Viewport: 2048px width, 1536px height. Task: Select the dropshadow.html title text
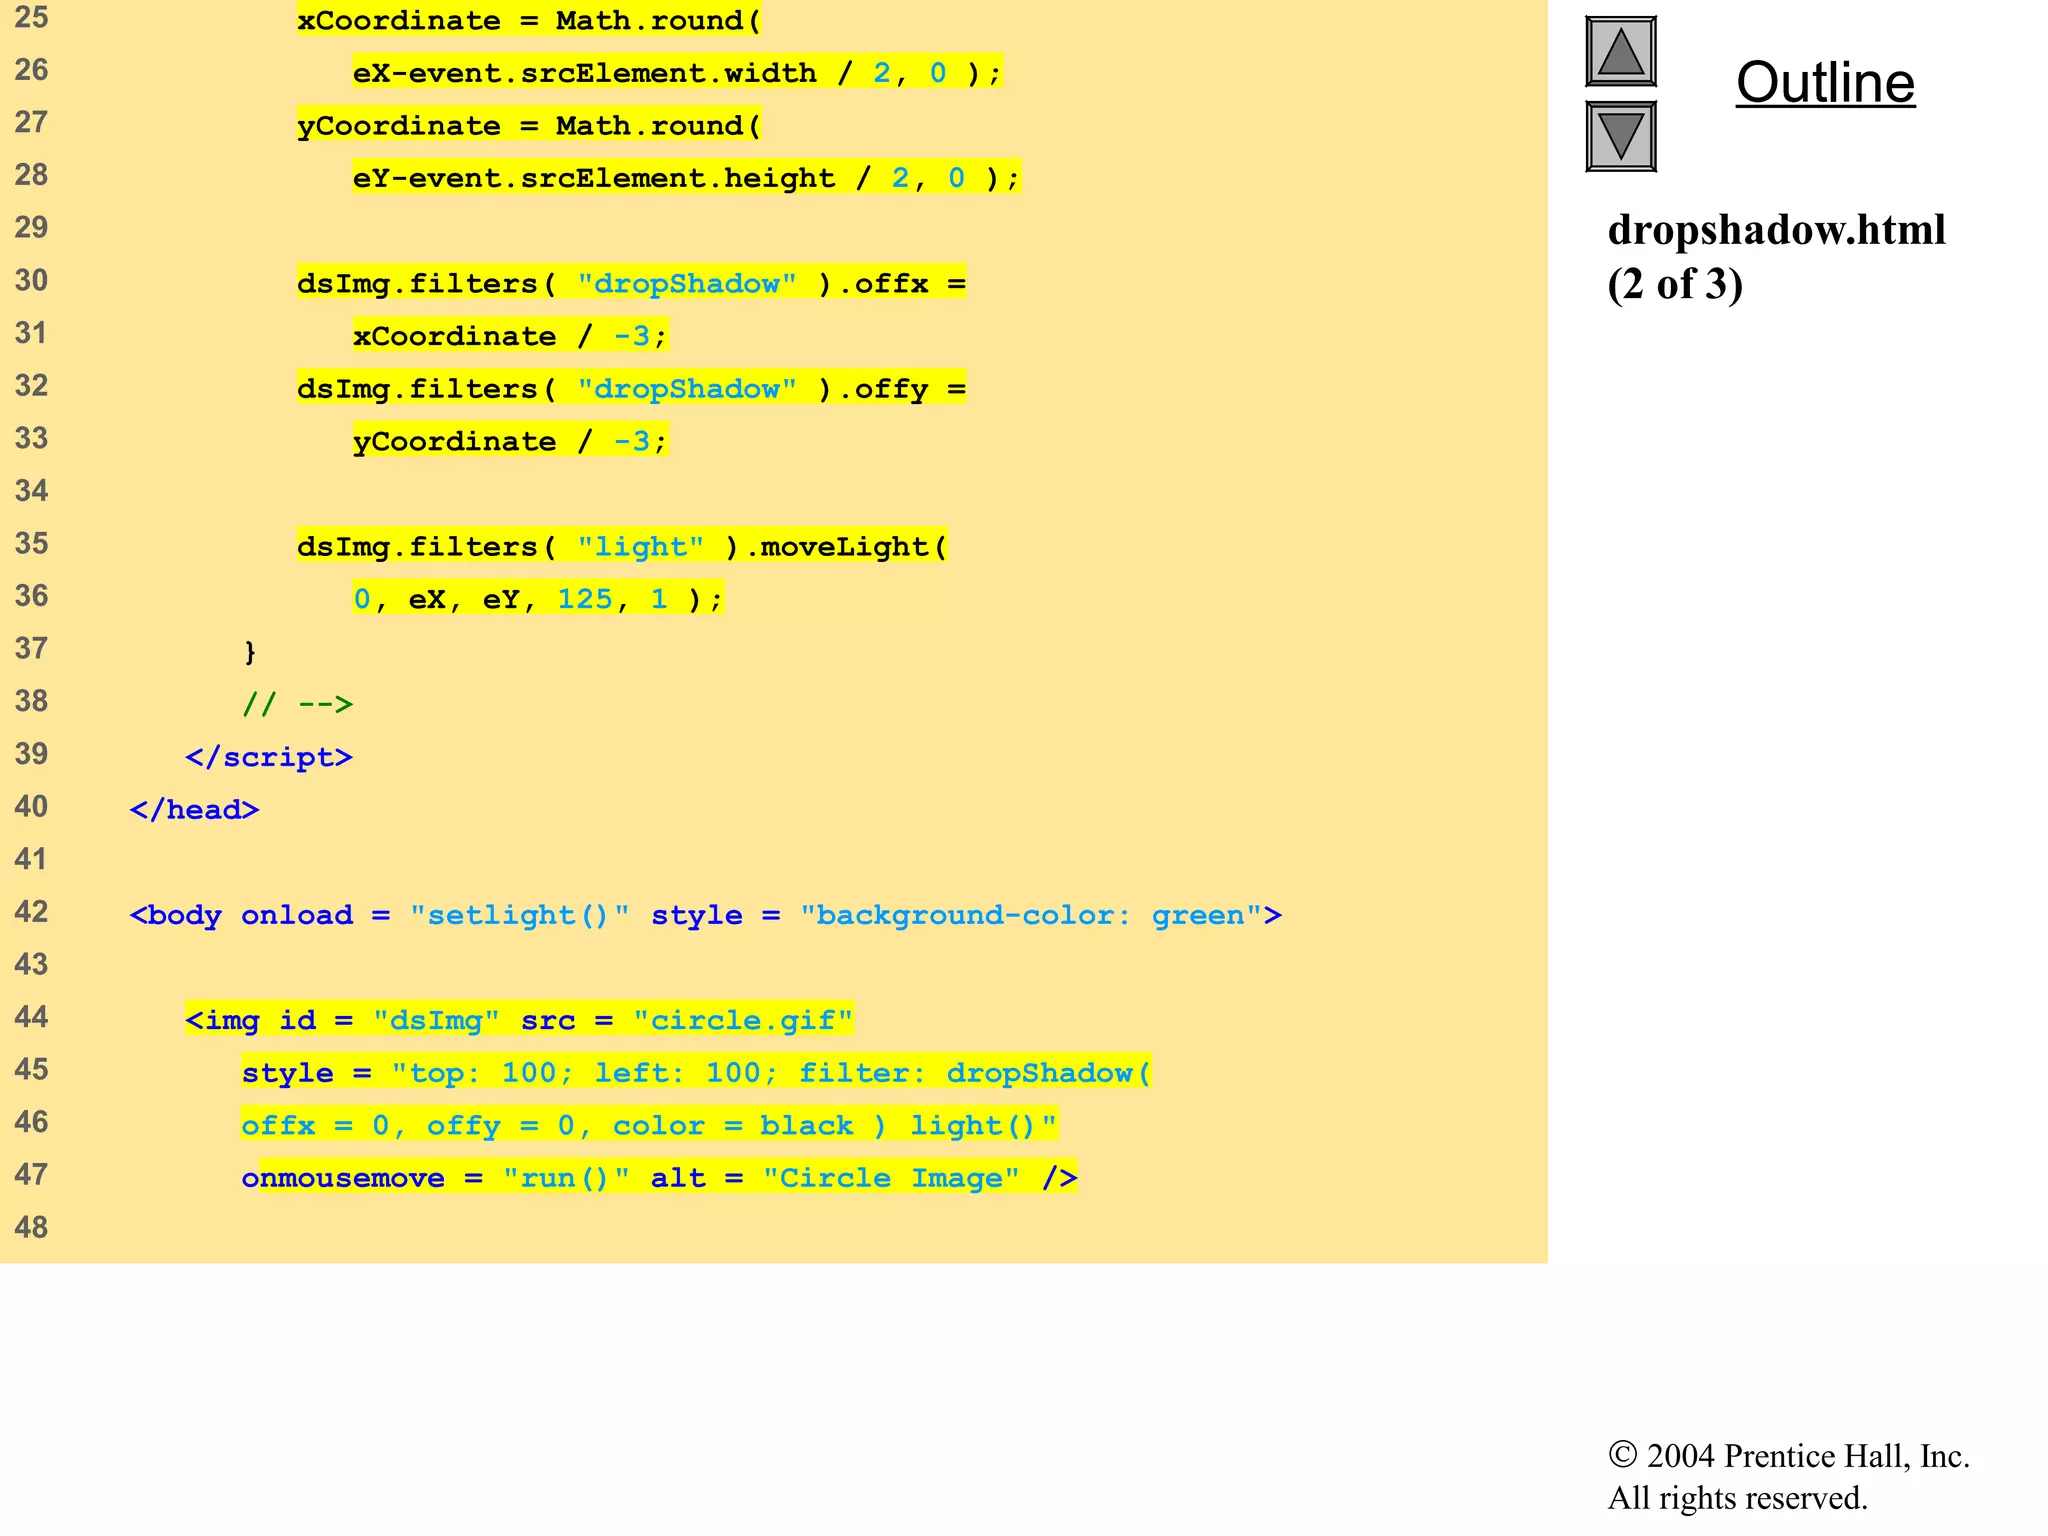(x=1776, y=230)
